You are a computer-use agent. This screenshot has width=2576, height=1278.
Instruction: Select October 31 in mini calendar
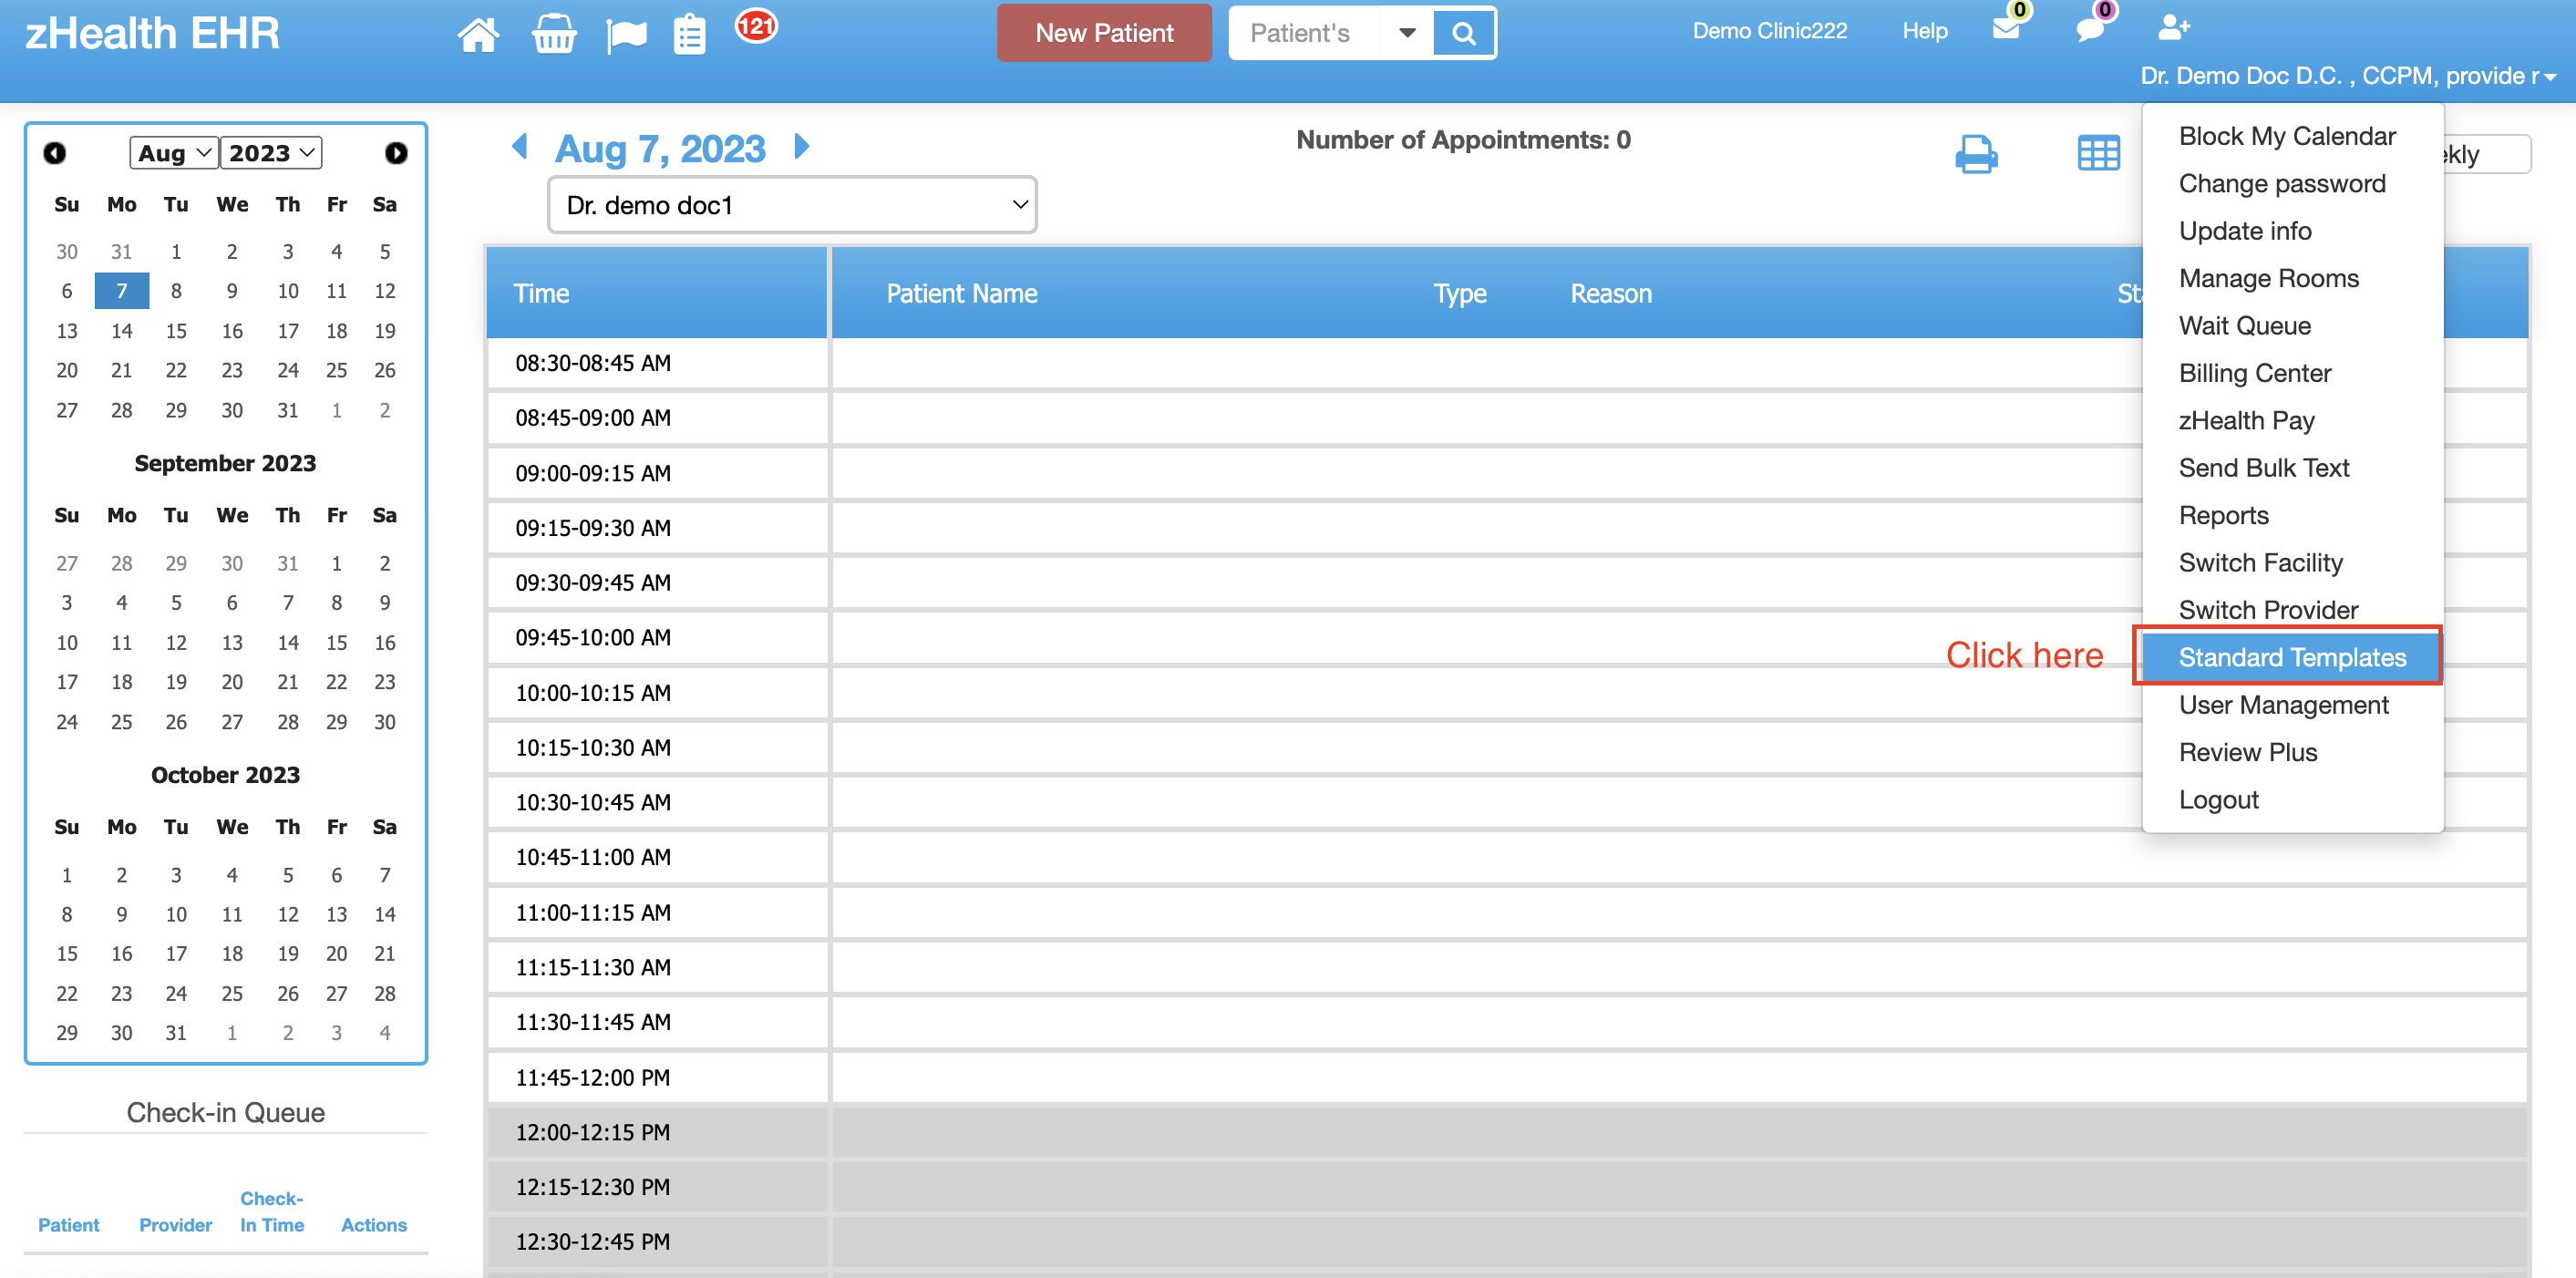[x=176, y=1033]
